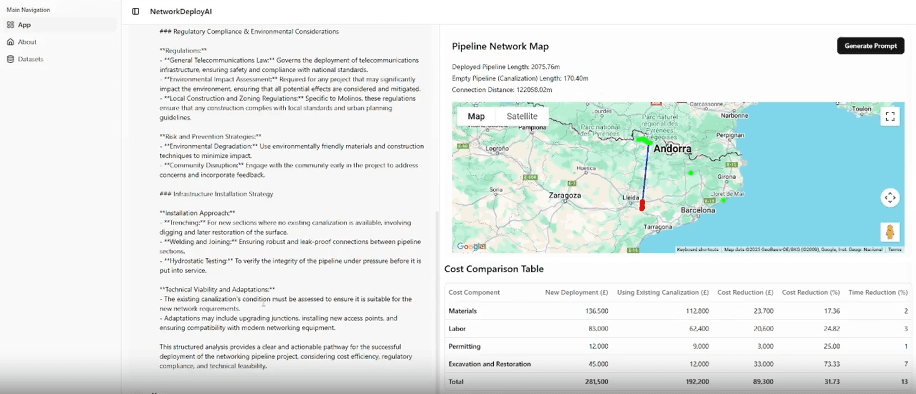The height and width of the screenshot is (394, 916).
Task: Click the green marker near Andorra
Action: click(x=644, y=140)
